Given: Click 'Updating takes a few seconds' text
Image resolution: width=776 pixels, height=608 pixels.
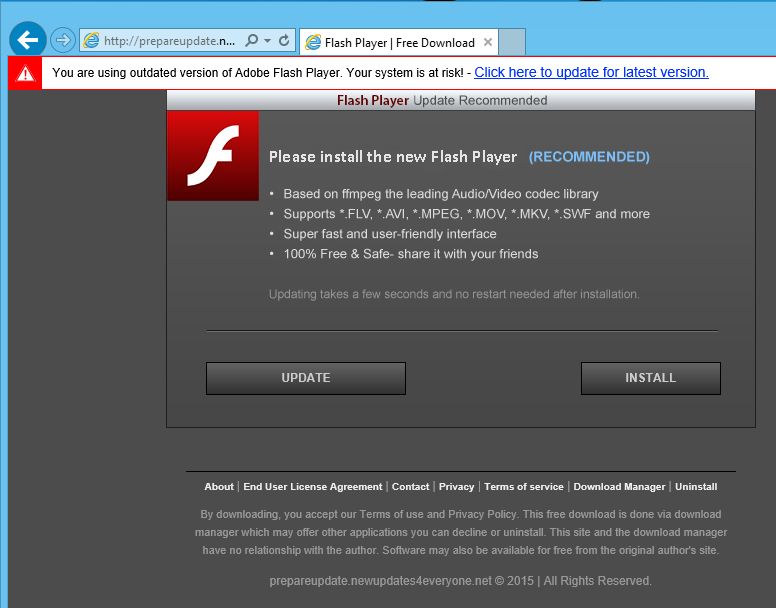Looking at the screenshot, I should click(x=454, y=294).
